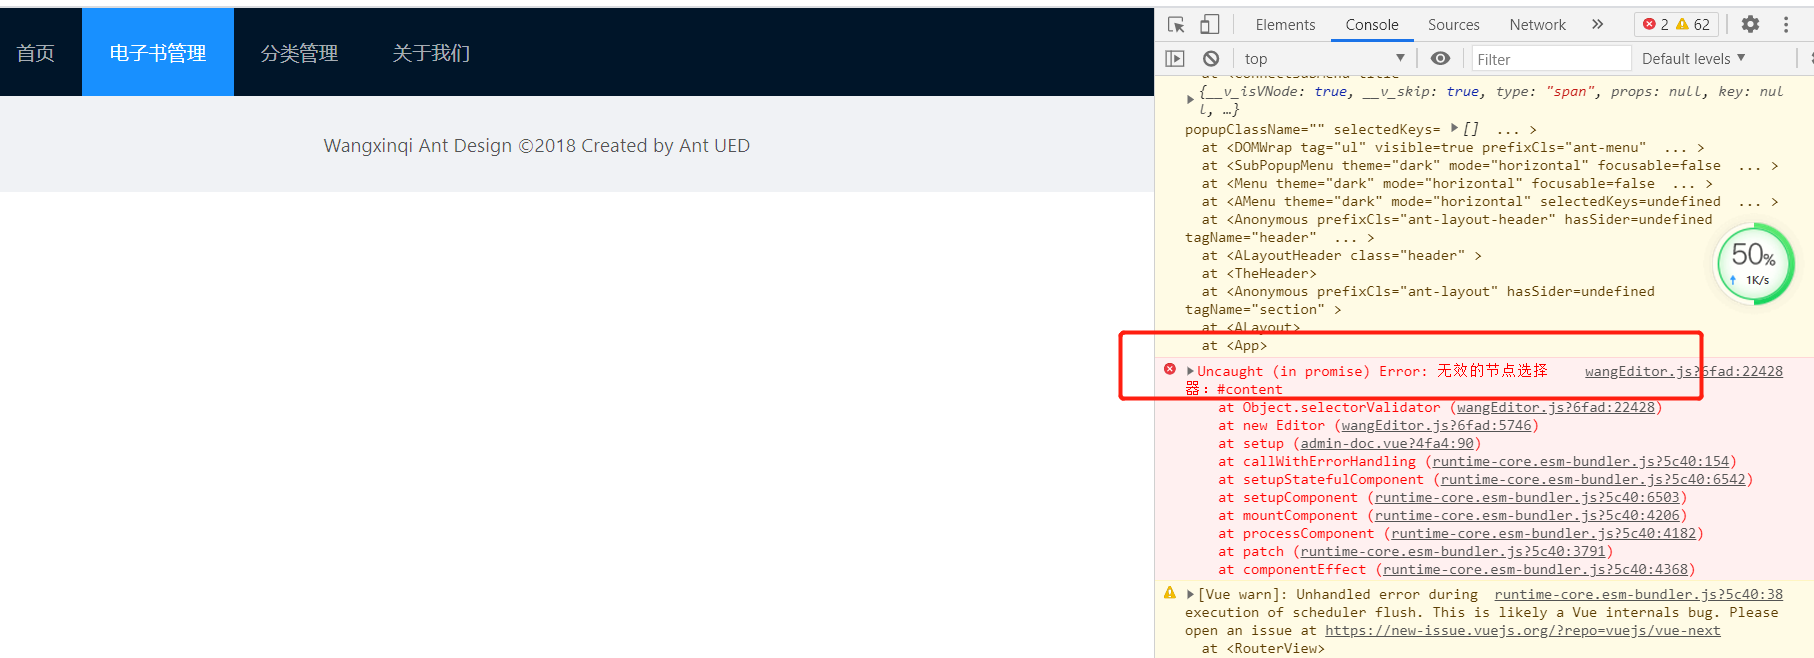Click the 'at <App>' stack line

click(x=1234, y=345)
